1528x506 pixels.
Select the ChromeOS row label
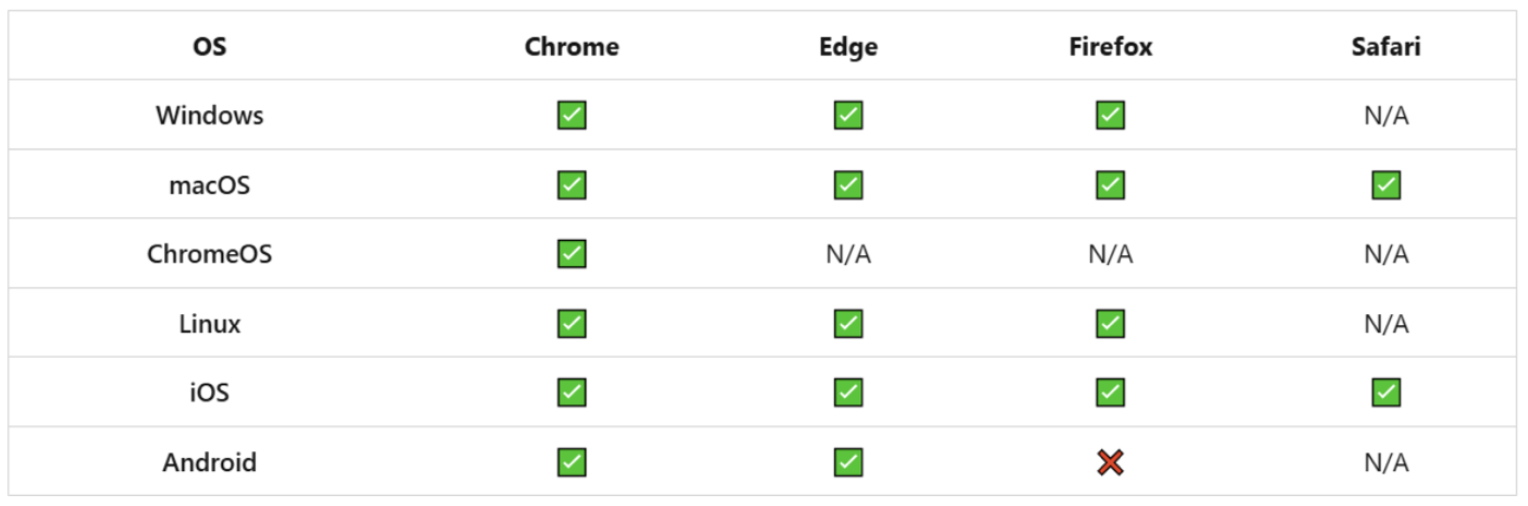pos(210,254)
